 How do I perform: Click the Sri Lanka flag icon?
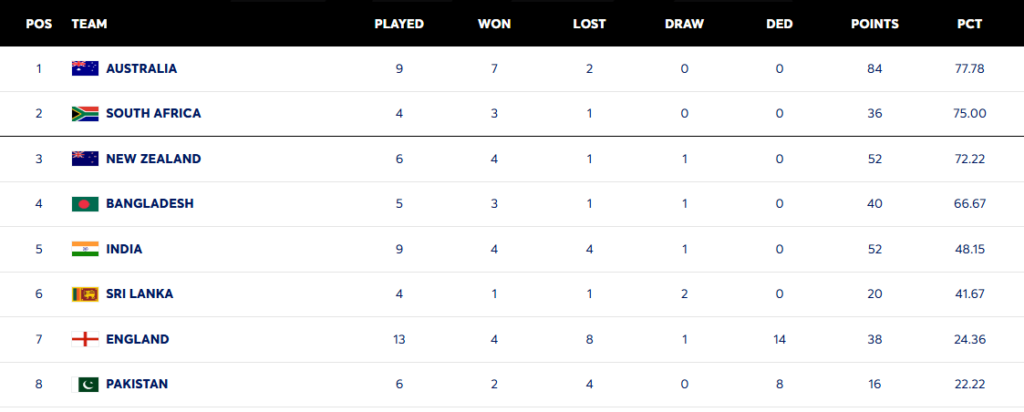tap(85, 294)
